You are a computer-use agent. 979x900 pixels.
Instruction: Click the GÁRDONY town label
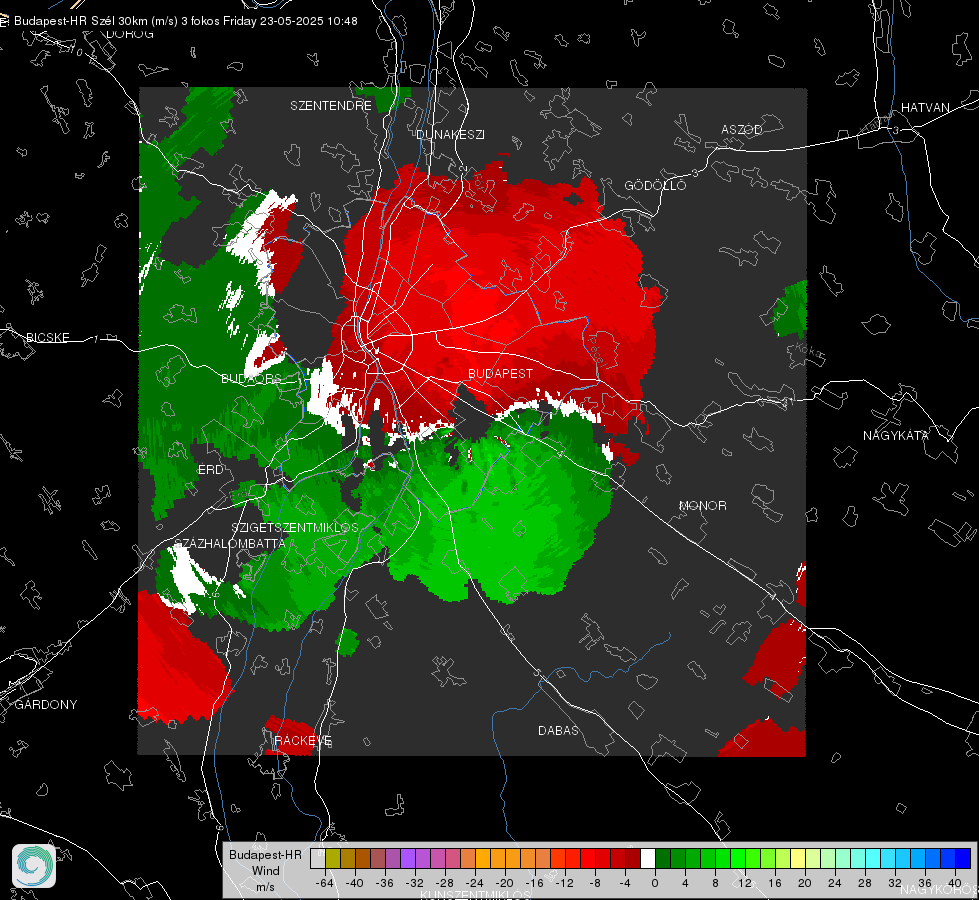[46, 705]
